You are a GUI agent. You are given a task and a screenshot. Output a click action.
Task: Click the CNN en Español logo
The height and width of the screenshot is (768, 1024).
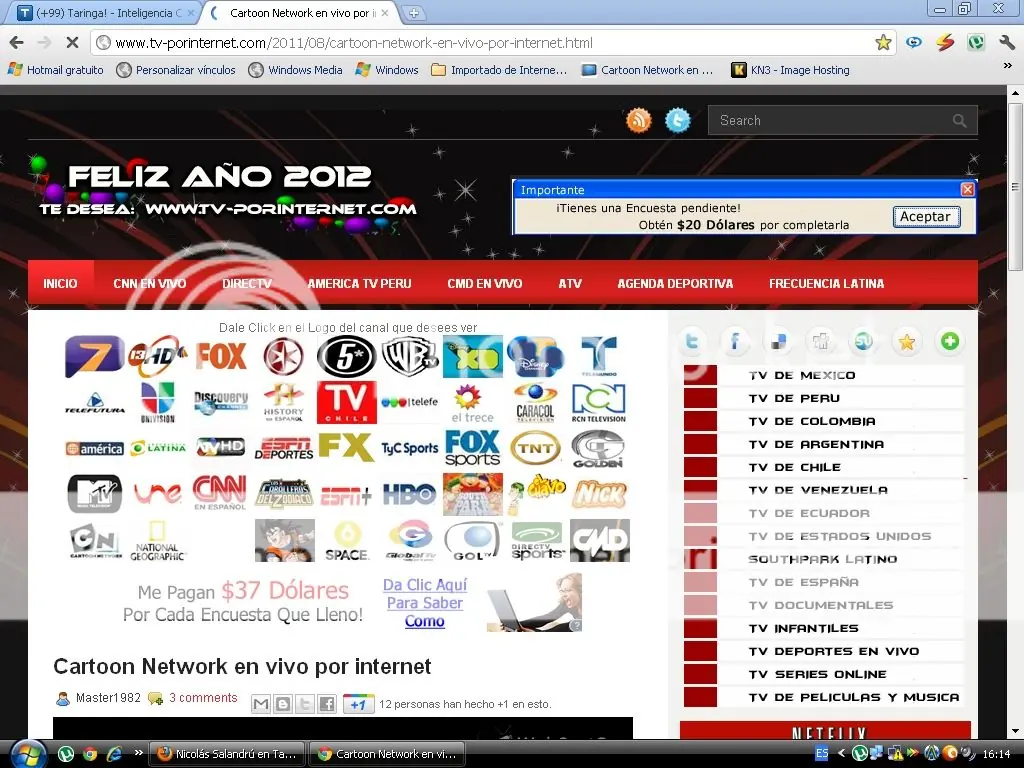219,493
